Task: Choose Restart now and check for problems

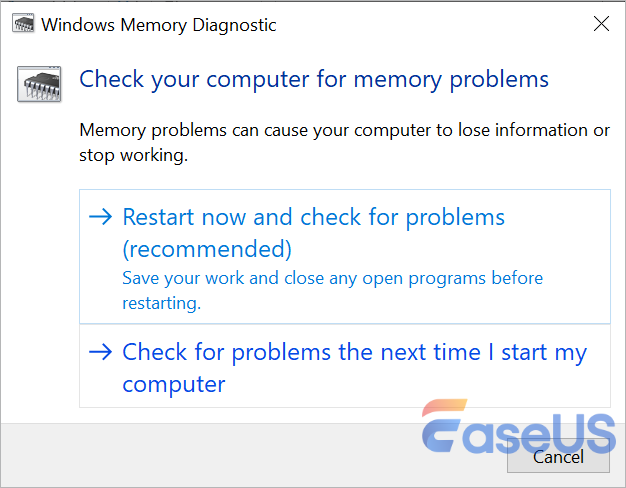Action: point(313,217)
